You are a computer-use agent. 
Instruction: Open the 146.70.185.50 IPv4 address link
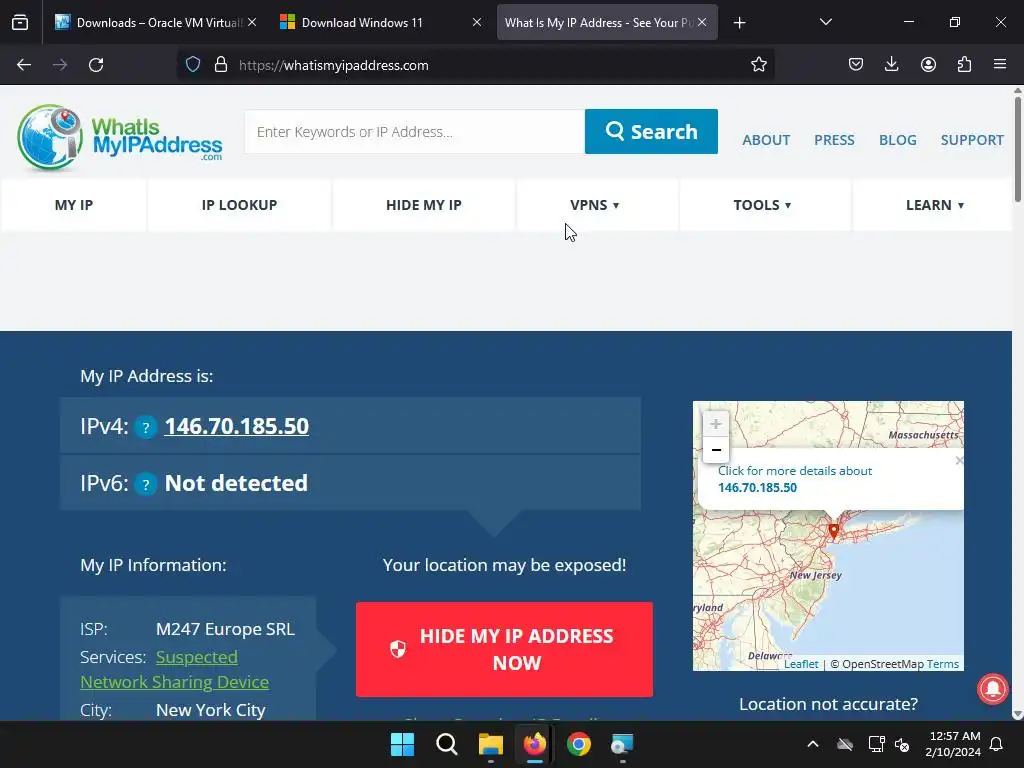click(236, 426)
